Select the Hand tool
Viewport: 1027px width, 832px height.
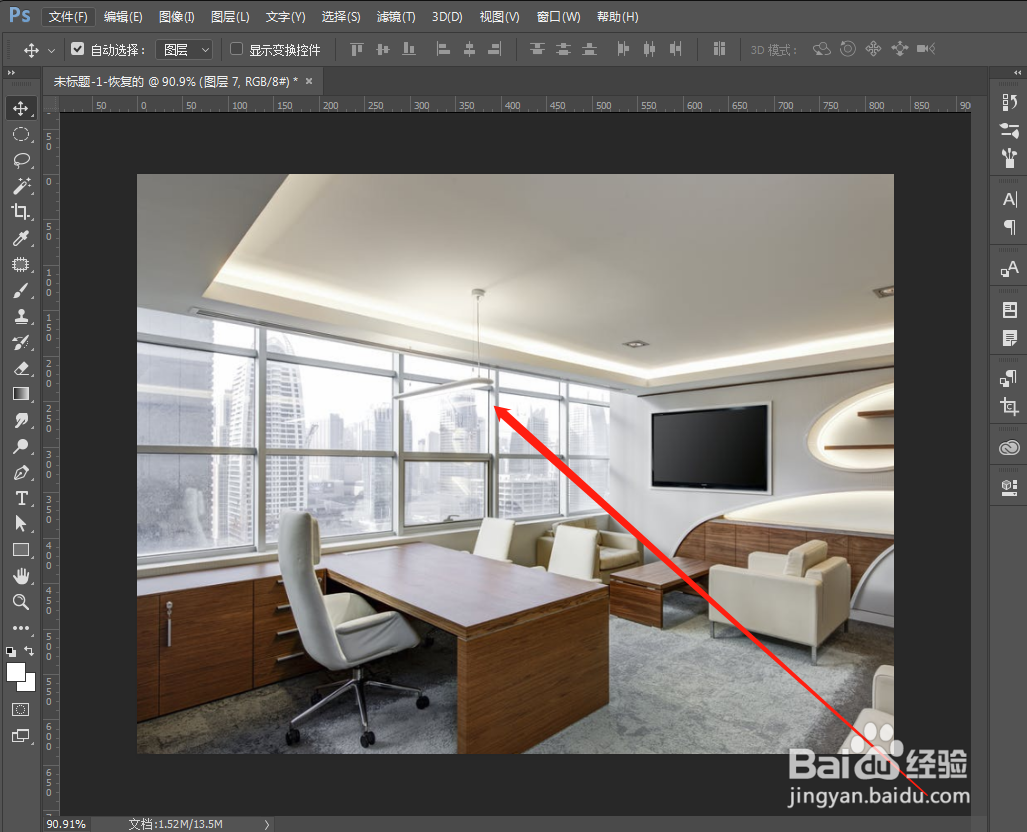click(x=21, y=576)
